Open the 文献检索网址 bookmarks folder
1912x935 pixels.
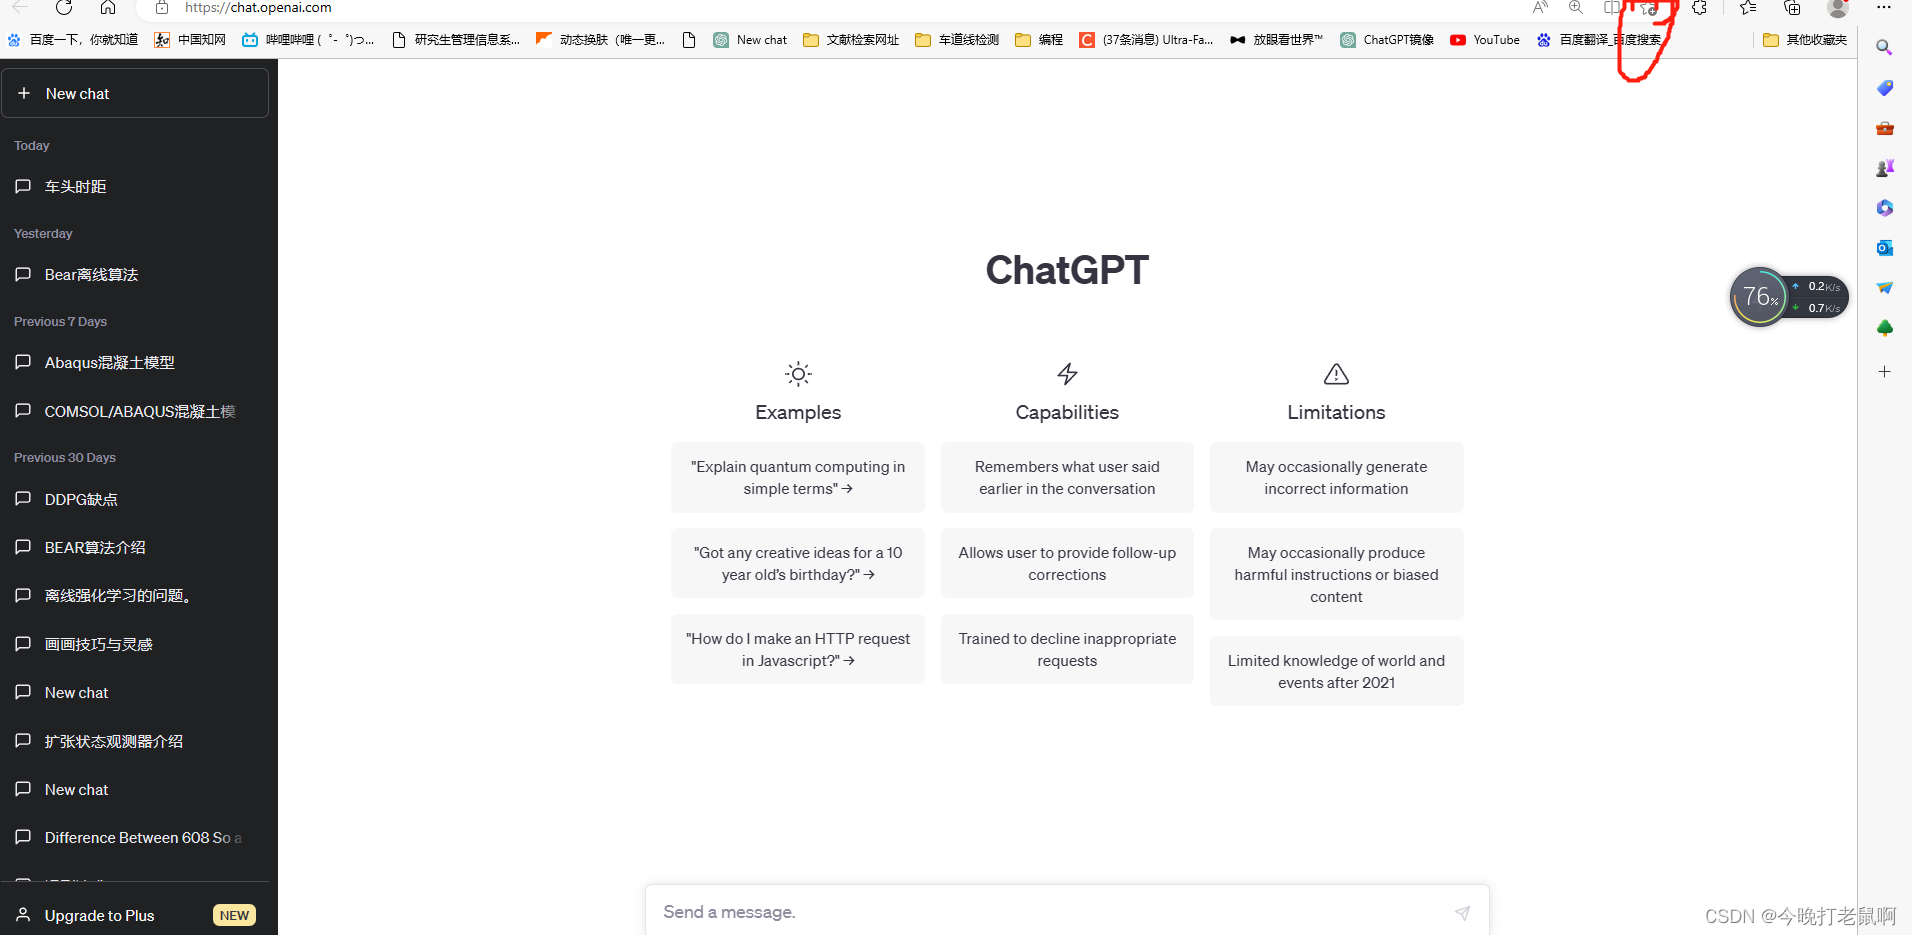851,40
